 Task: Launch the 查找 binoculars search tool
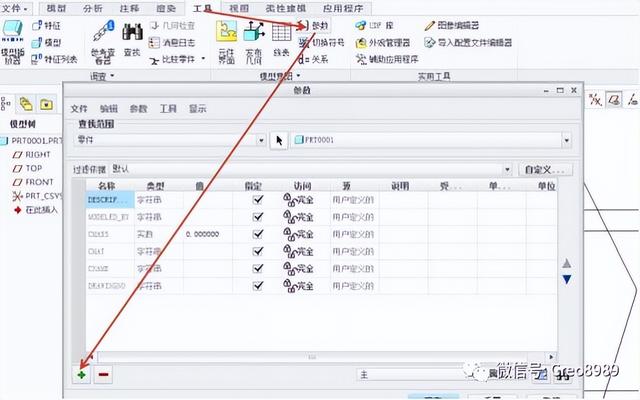tap(132, 40)
